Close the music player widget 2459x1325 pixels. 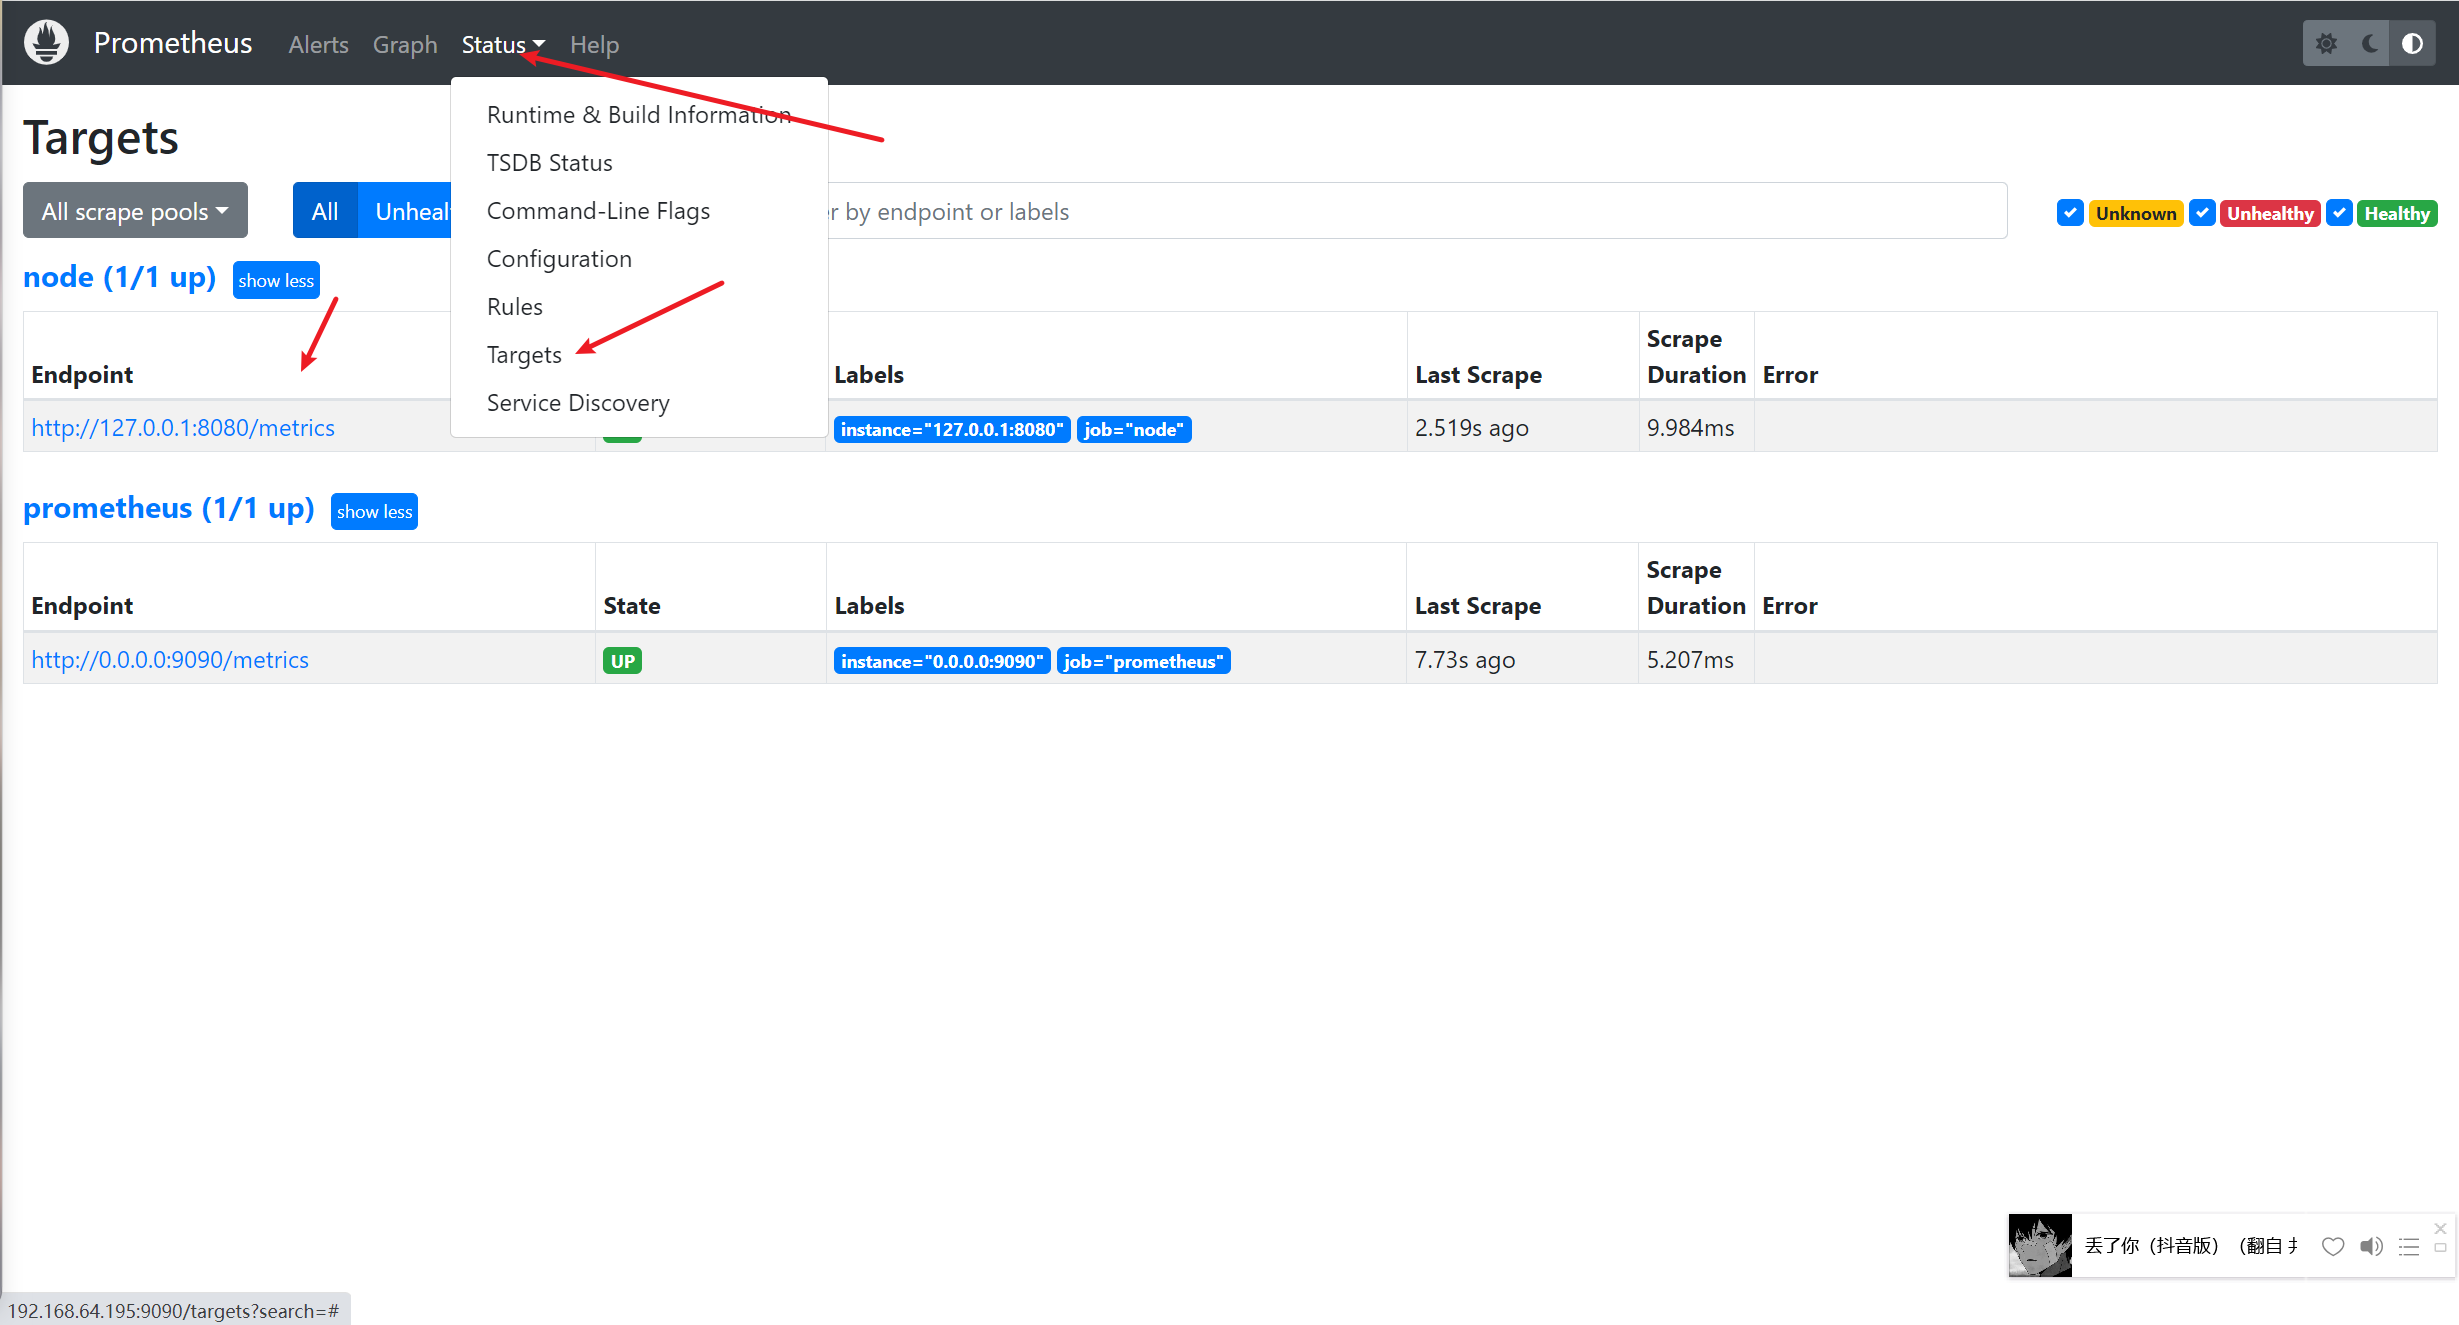(x=2440, y=1229)
